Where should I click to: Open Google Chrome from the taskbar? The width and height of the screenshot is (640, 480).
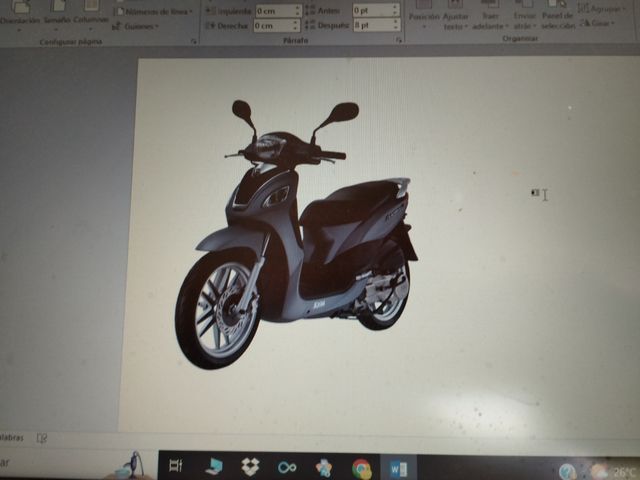click(x=361, y=468)
